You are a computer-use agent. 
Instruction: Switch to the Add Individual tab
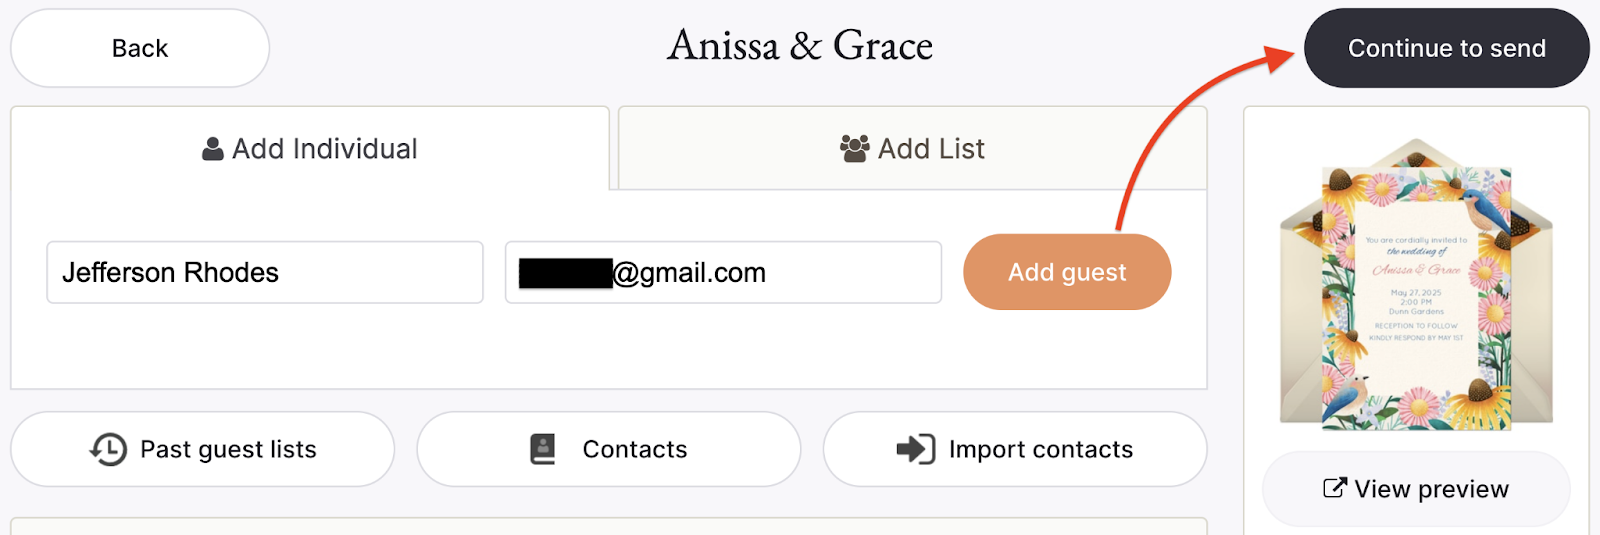coord(310,148)
